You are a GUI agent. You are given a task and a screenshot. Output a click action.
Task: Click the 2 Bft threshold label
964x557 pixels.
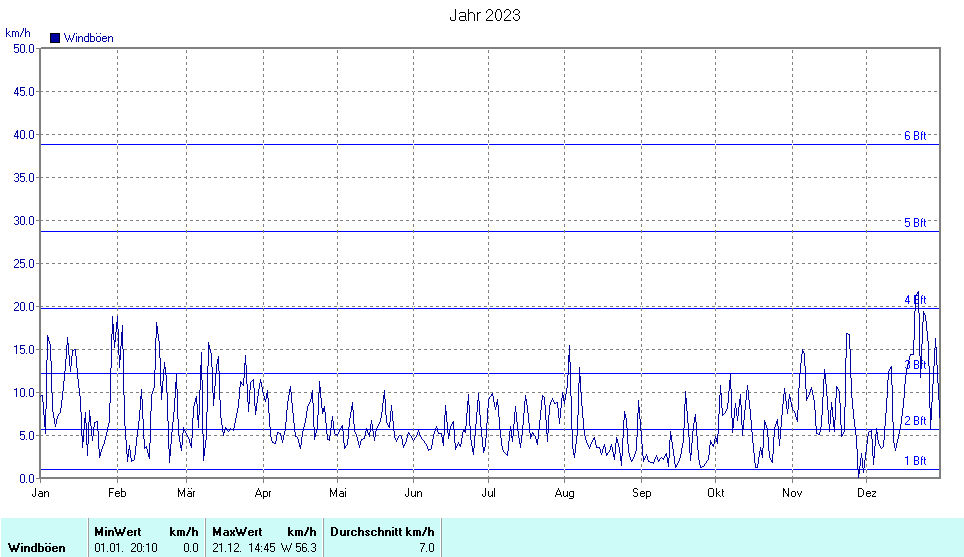[x=915, y=421]
